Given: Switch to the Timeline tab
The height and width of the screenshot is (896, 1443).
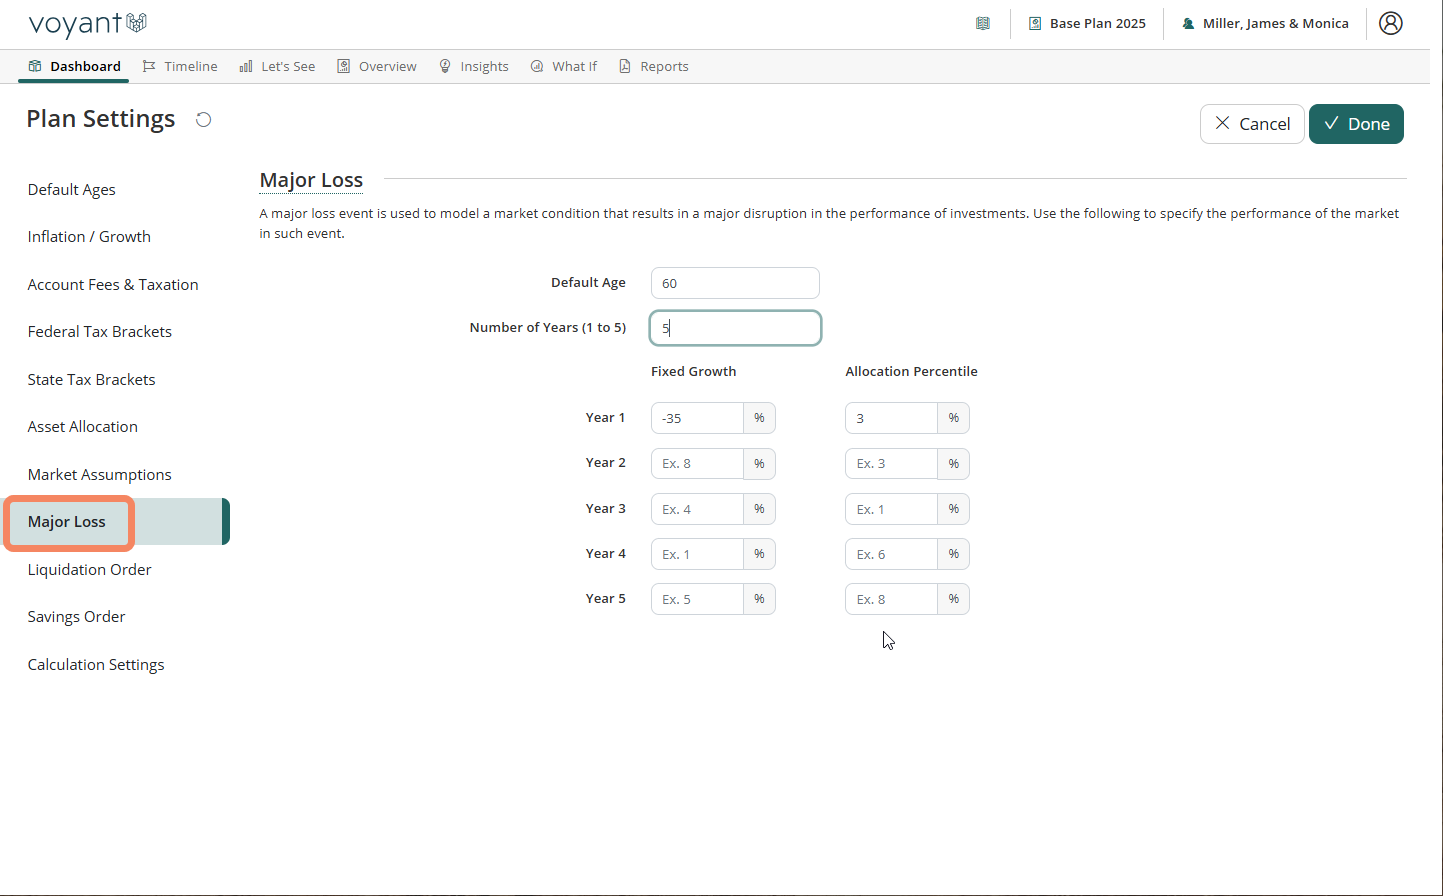Looking at the screenshot, I should pos(180,66).
